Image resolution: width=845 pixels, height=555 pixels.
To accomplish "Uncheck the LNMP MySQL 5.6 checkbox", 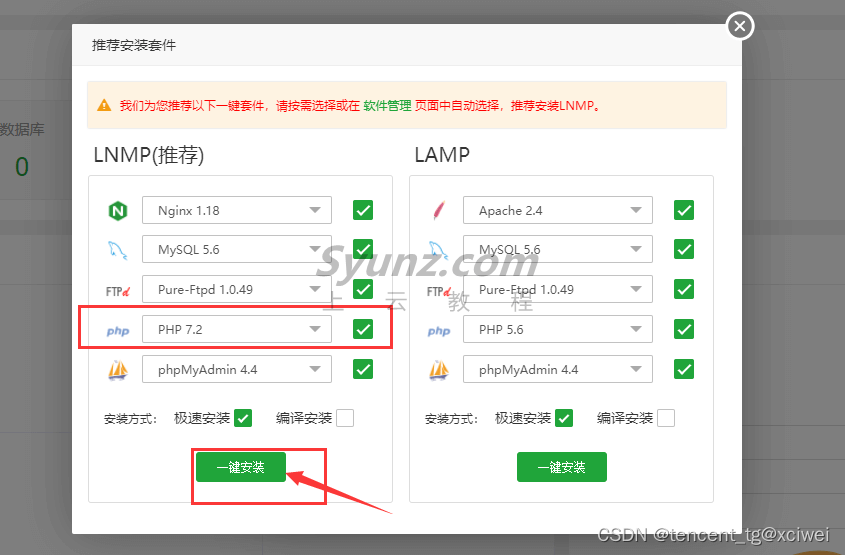I will click(x=363, y=249).
